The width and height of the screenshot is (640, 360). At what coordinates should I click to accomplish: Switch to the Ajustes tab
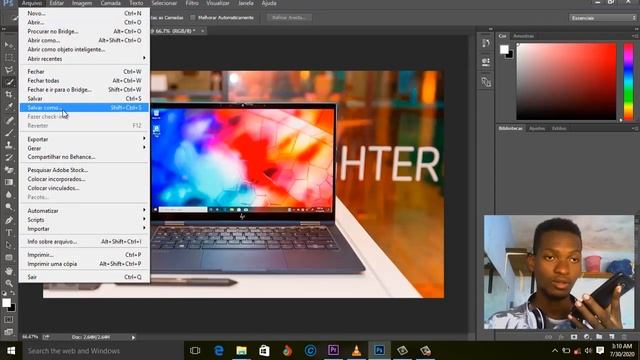(x=537, y=128)
